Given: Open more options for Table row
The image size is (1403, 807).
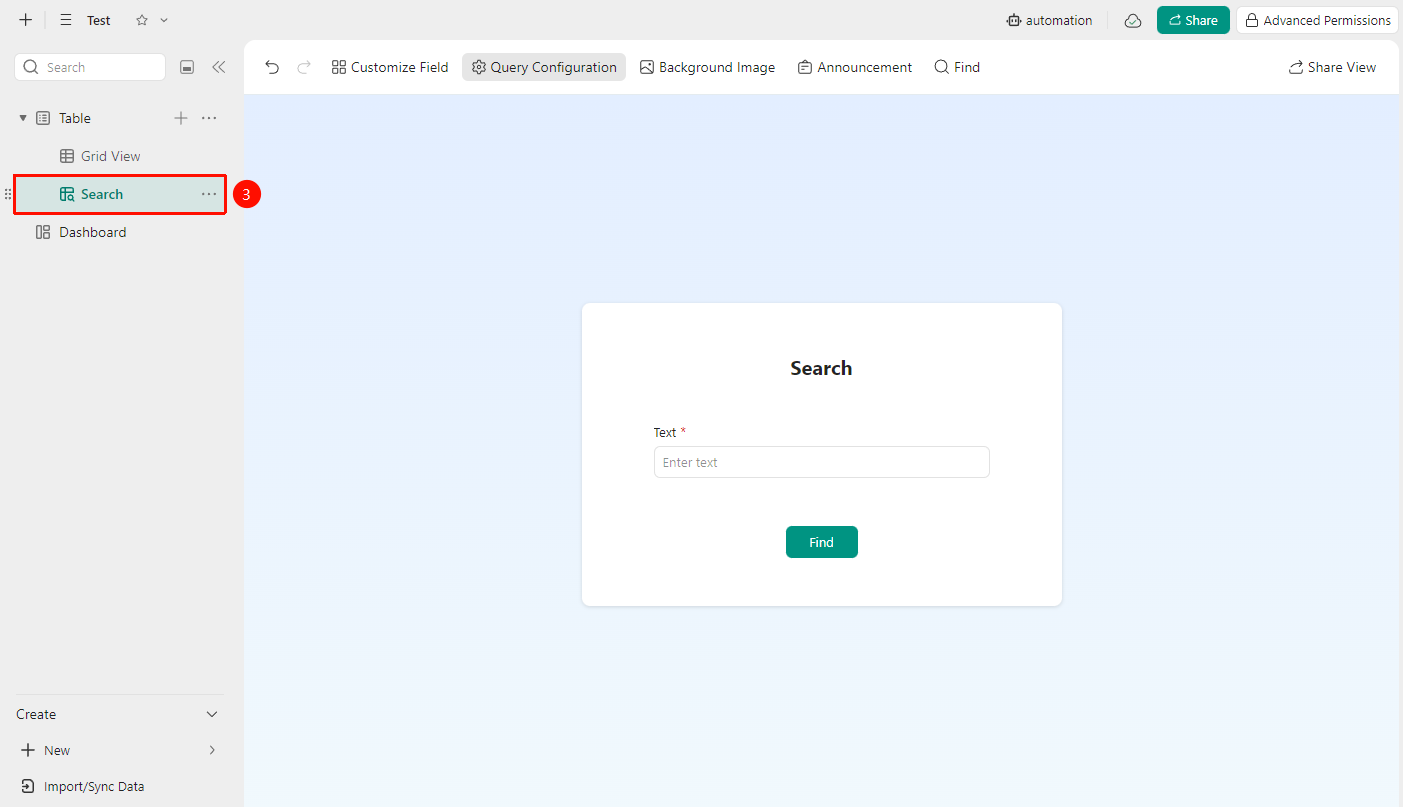Looking at the screenshot, I should tap(209, 118).
